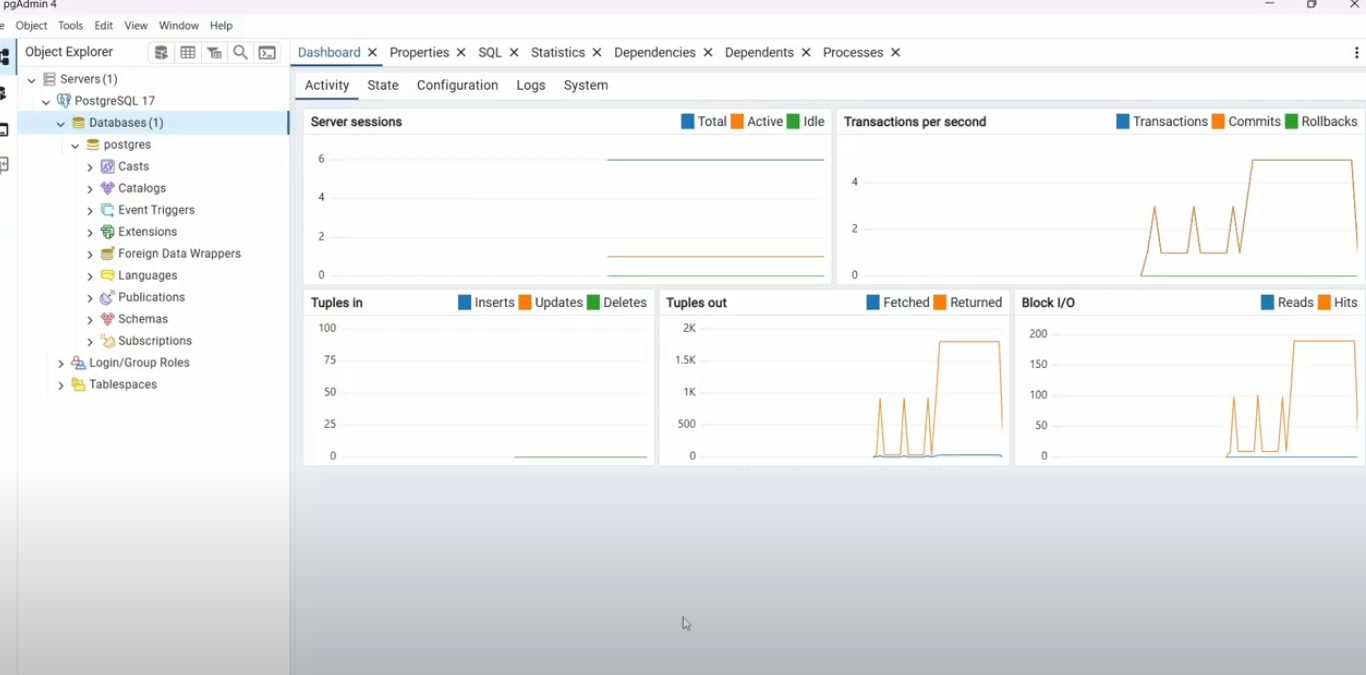Collapse the postgres database node
1366x675 pixels.
[75, 145]
